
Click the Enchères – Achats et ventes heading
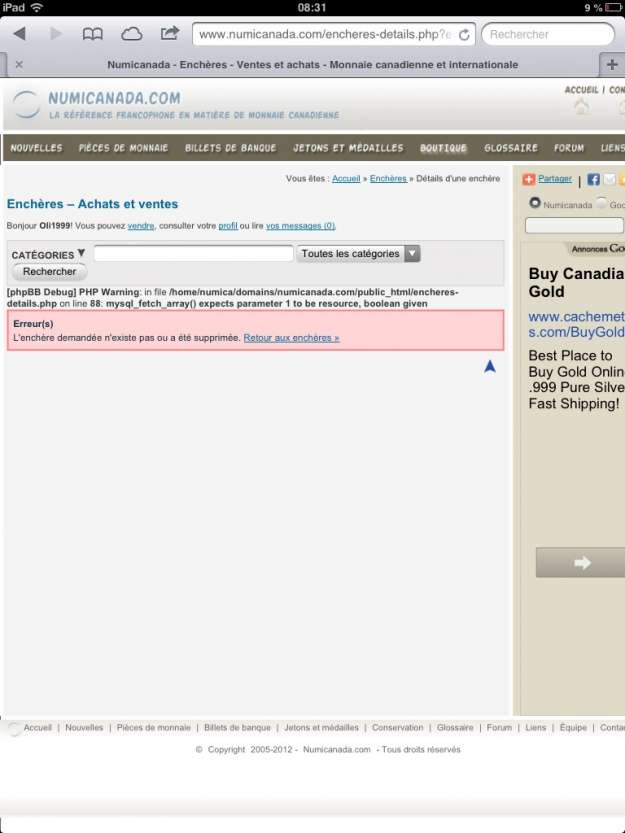pyautogui.click(x=92, y=204)
